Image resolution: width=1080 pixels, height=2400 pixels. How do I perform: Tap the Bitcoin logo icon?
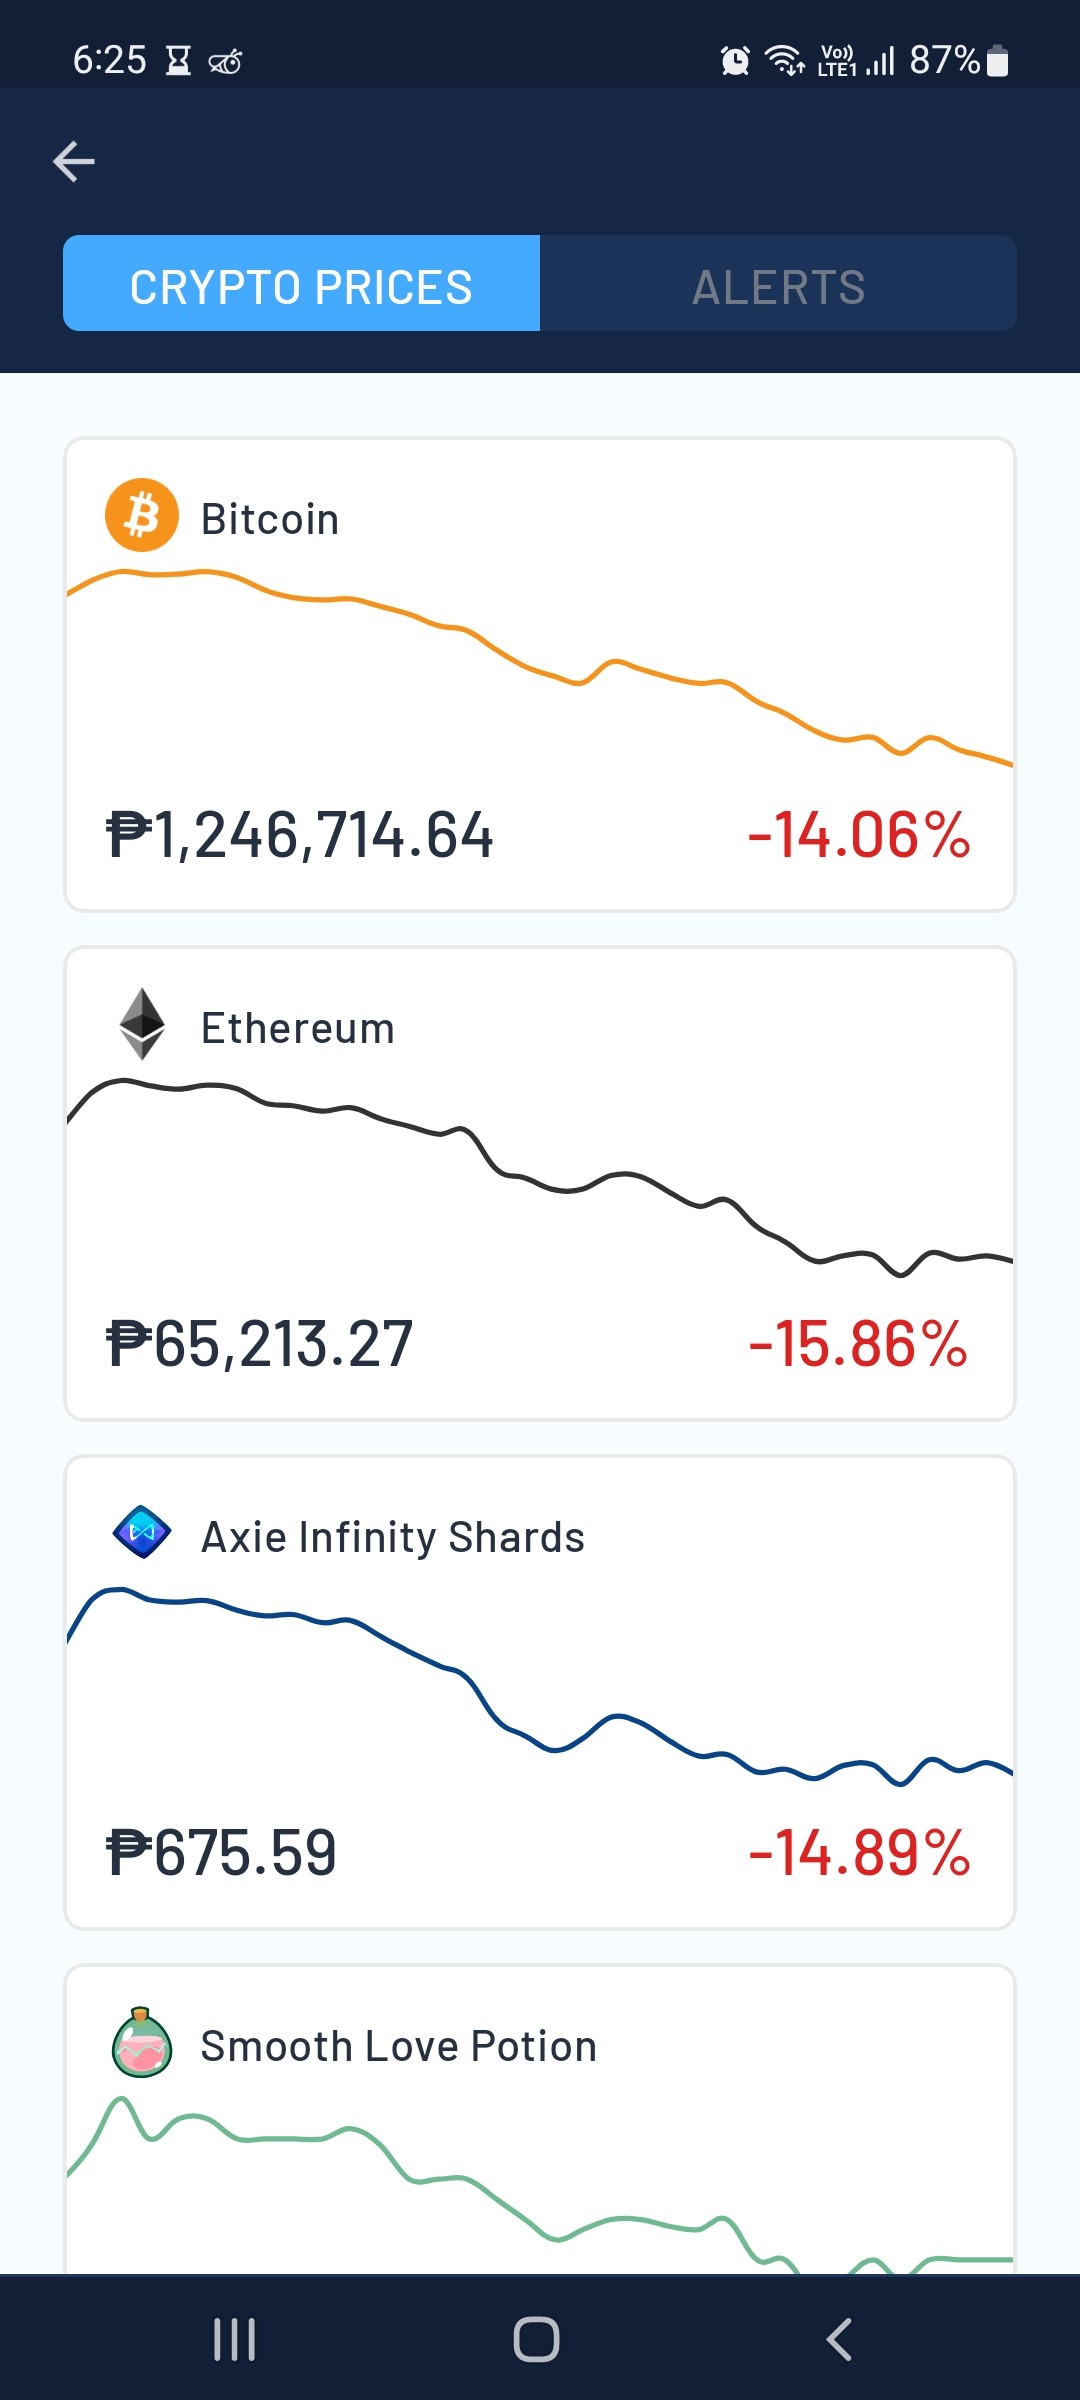coord(142,515)
